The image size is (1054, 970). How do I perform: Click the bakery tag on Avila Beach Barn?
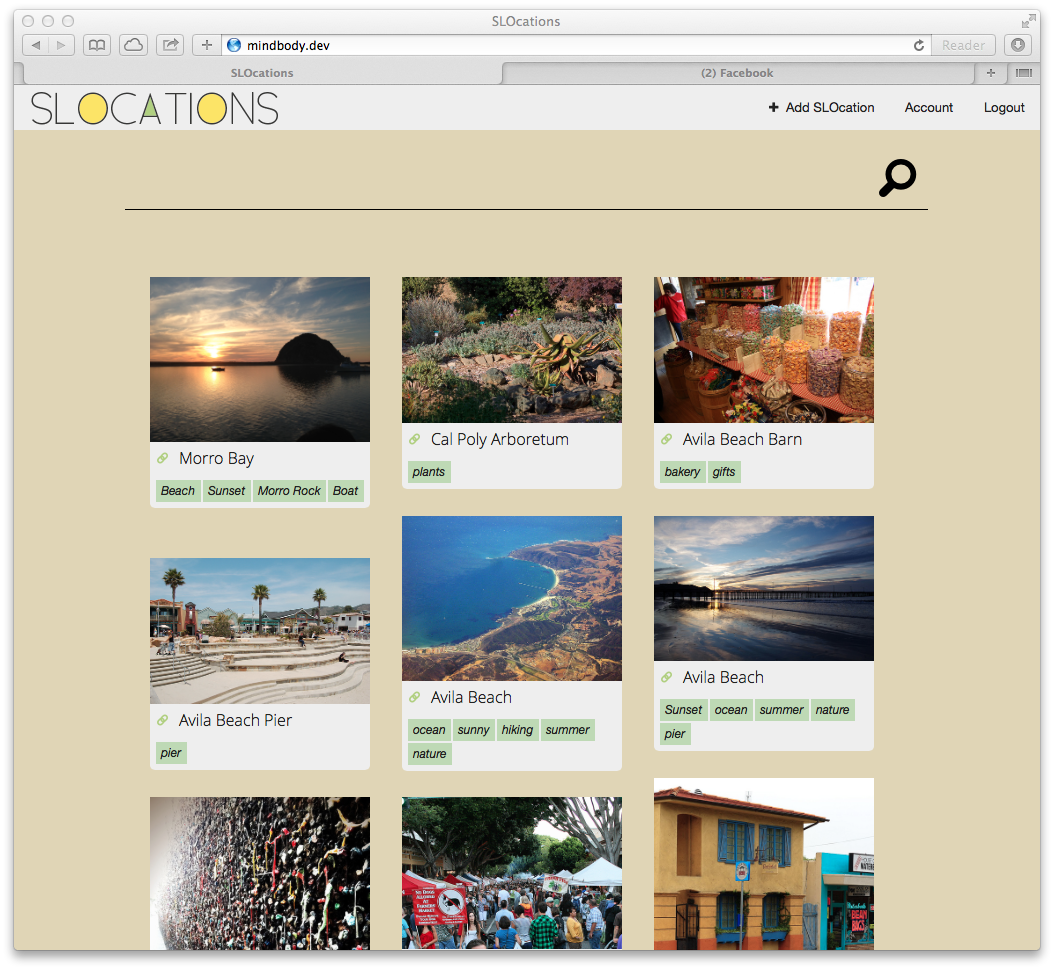click(x=682, y=472)
